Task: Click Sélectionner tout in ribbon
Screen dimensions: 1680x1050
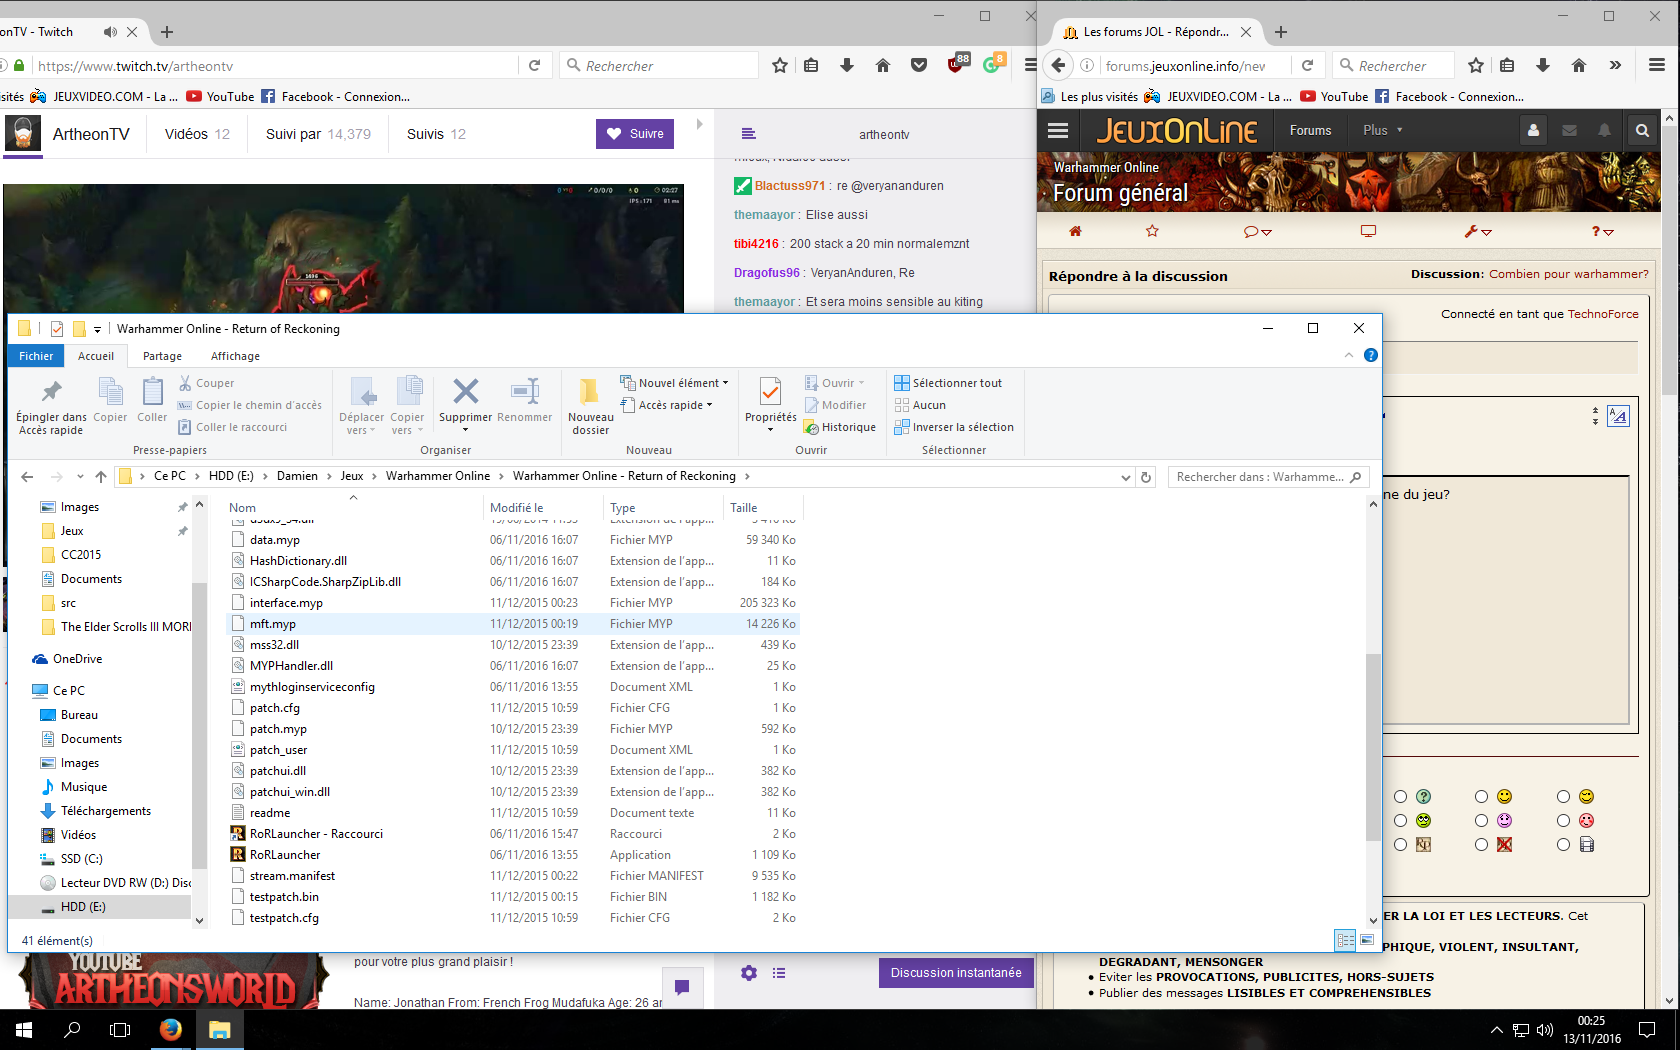Action: click(948, 383)
